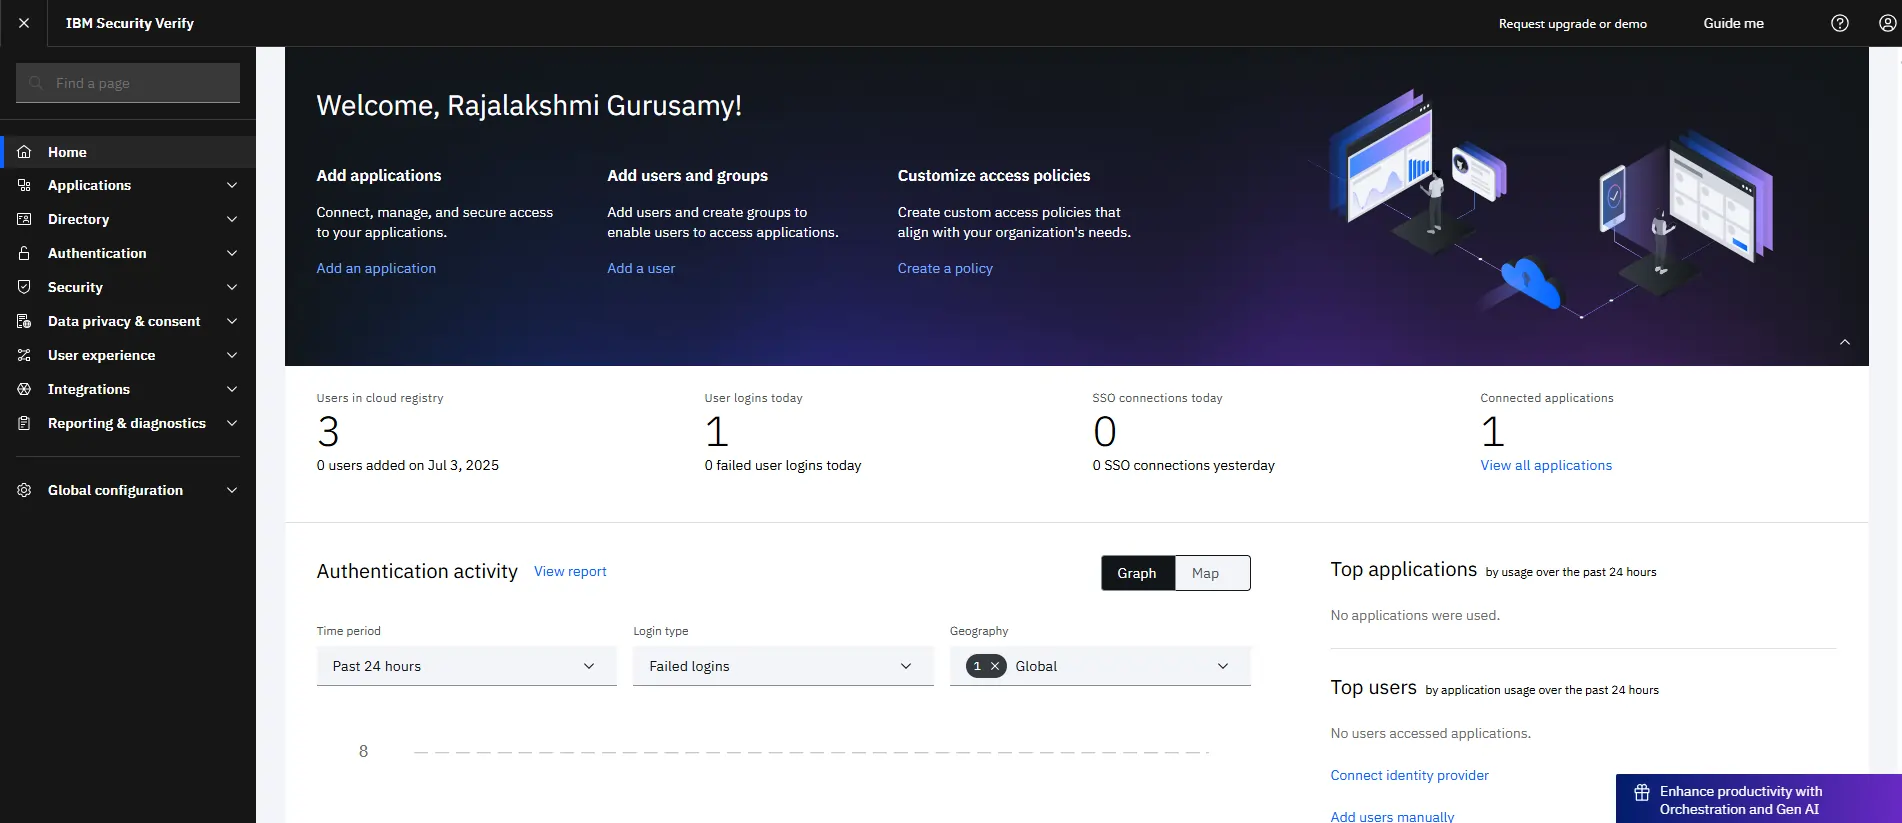Select Applications menu item

[x=128, y=185]
